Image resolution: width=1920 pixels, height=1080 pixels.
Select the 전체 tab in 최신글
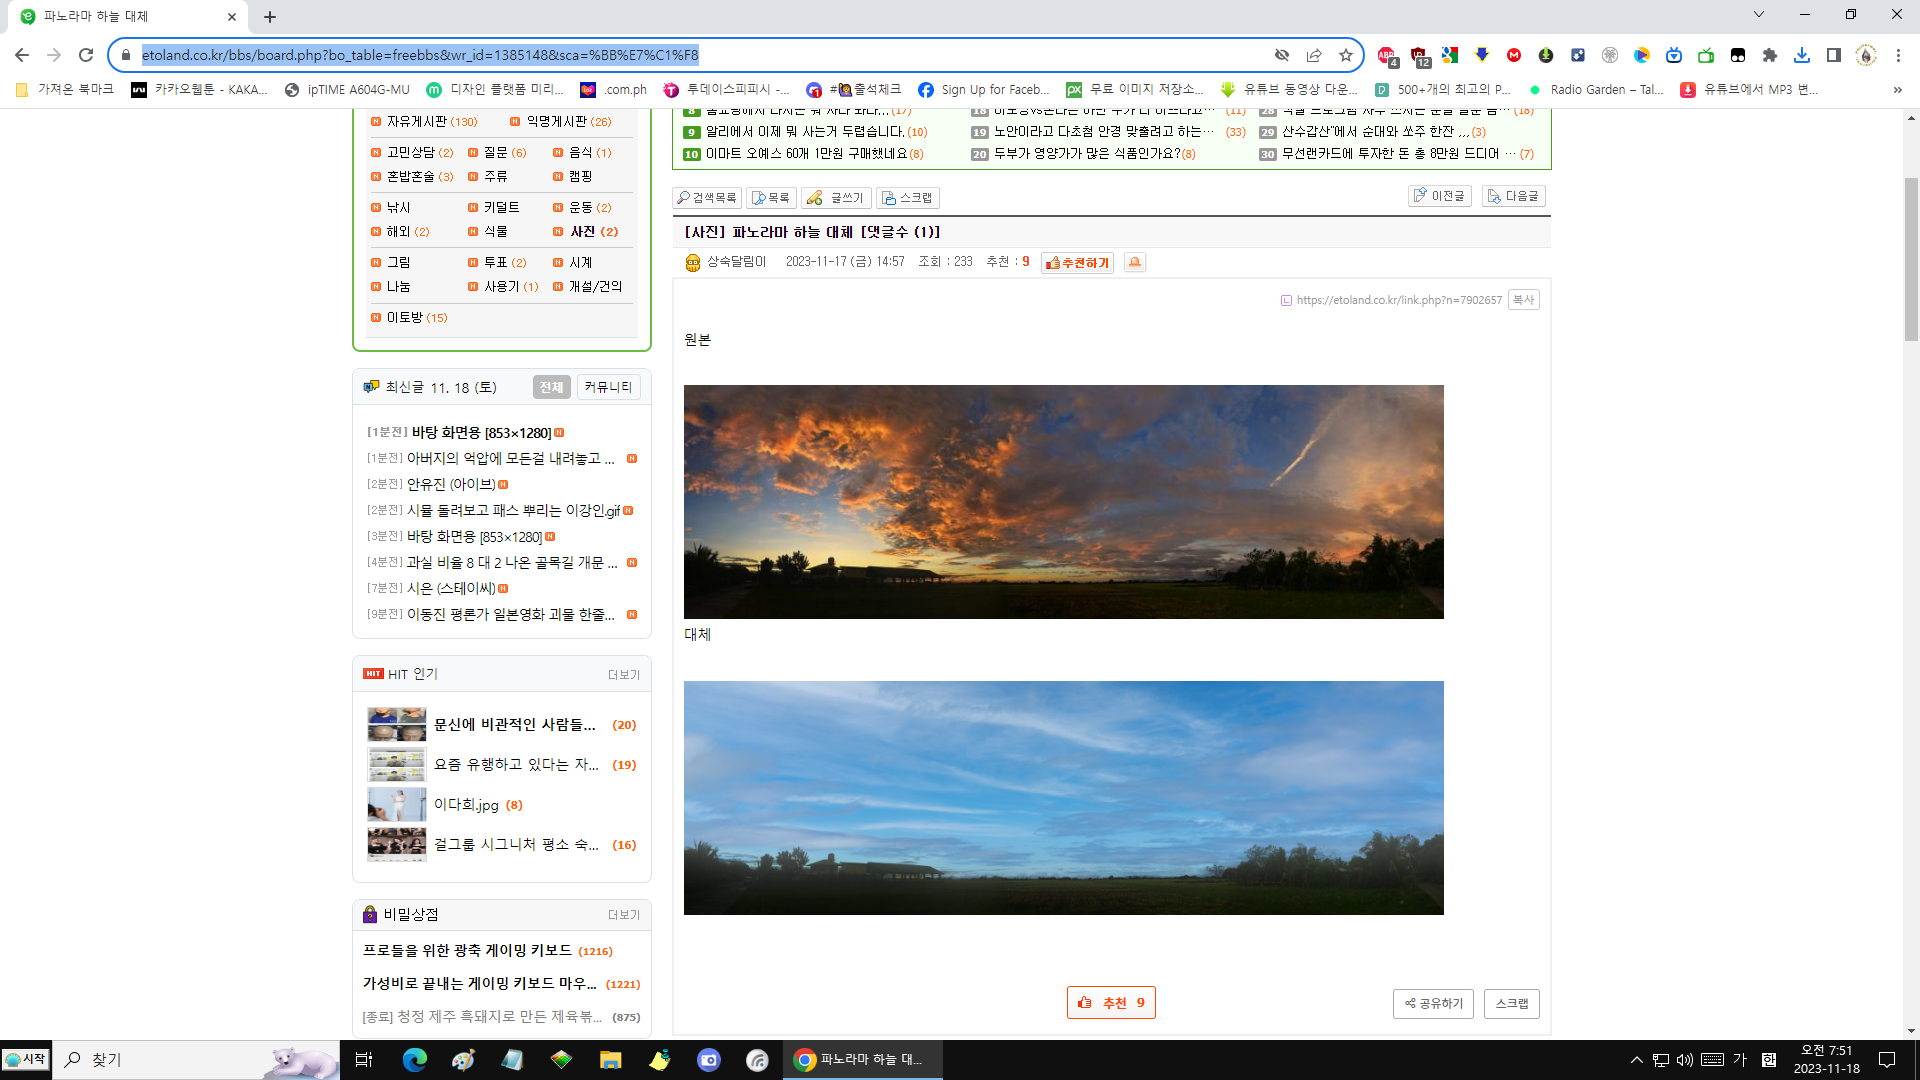click(551, 387)
